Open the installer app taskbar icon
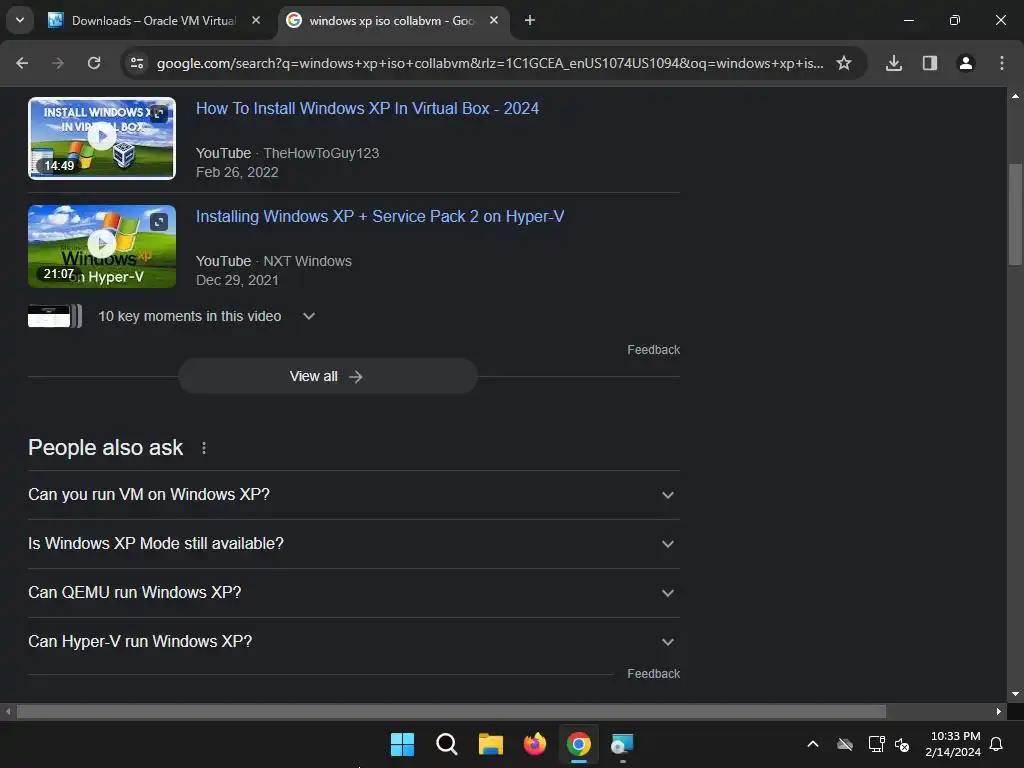The width and height of the screenshot is (1024, 768). [622, 744]
